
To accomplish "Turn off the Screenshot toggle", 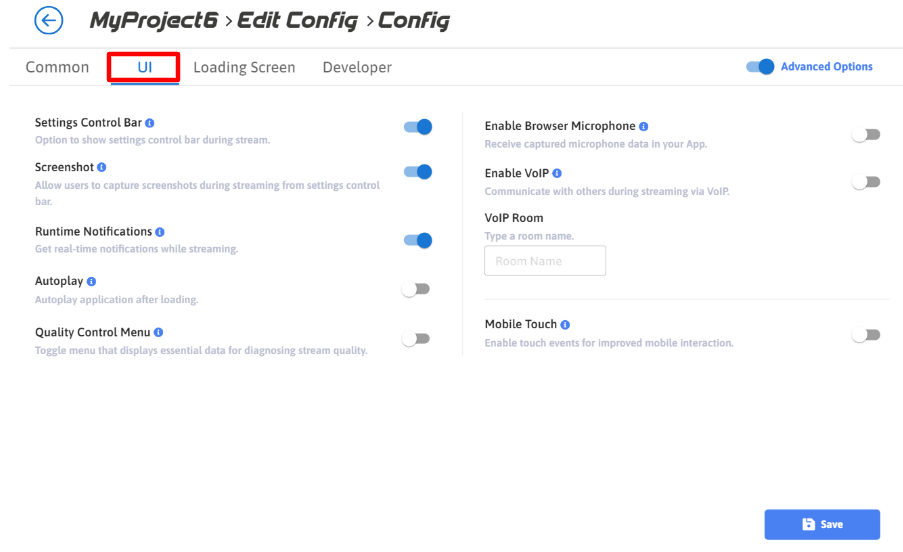I will (417, 172).
